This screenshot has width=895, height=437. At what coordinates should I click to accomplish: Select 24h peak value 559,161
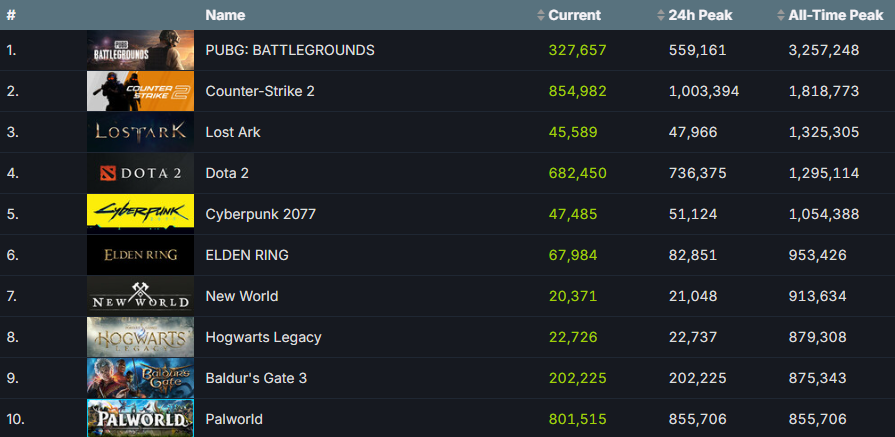(698, 50)
